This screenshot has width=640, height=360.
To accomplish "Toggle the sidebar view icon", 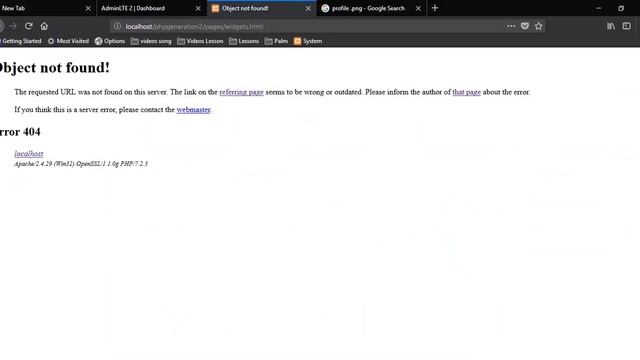I will point(627,26).
